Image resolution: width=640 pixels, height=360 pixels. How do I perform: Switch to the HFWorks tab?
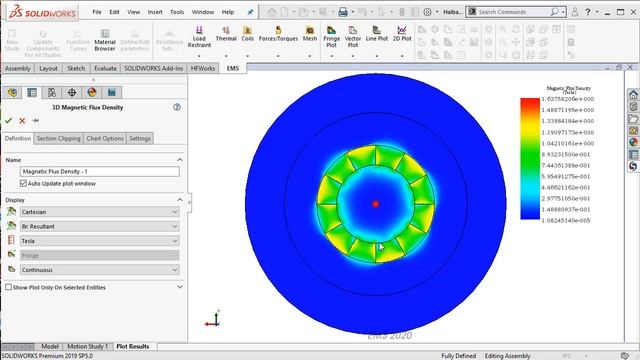tap(203, 69)
